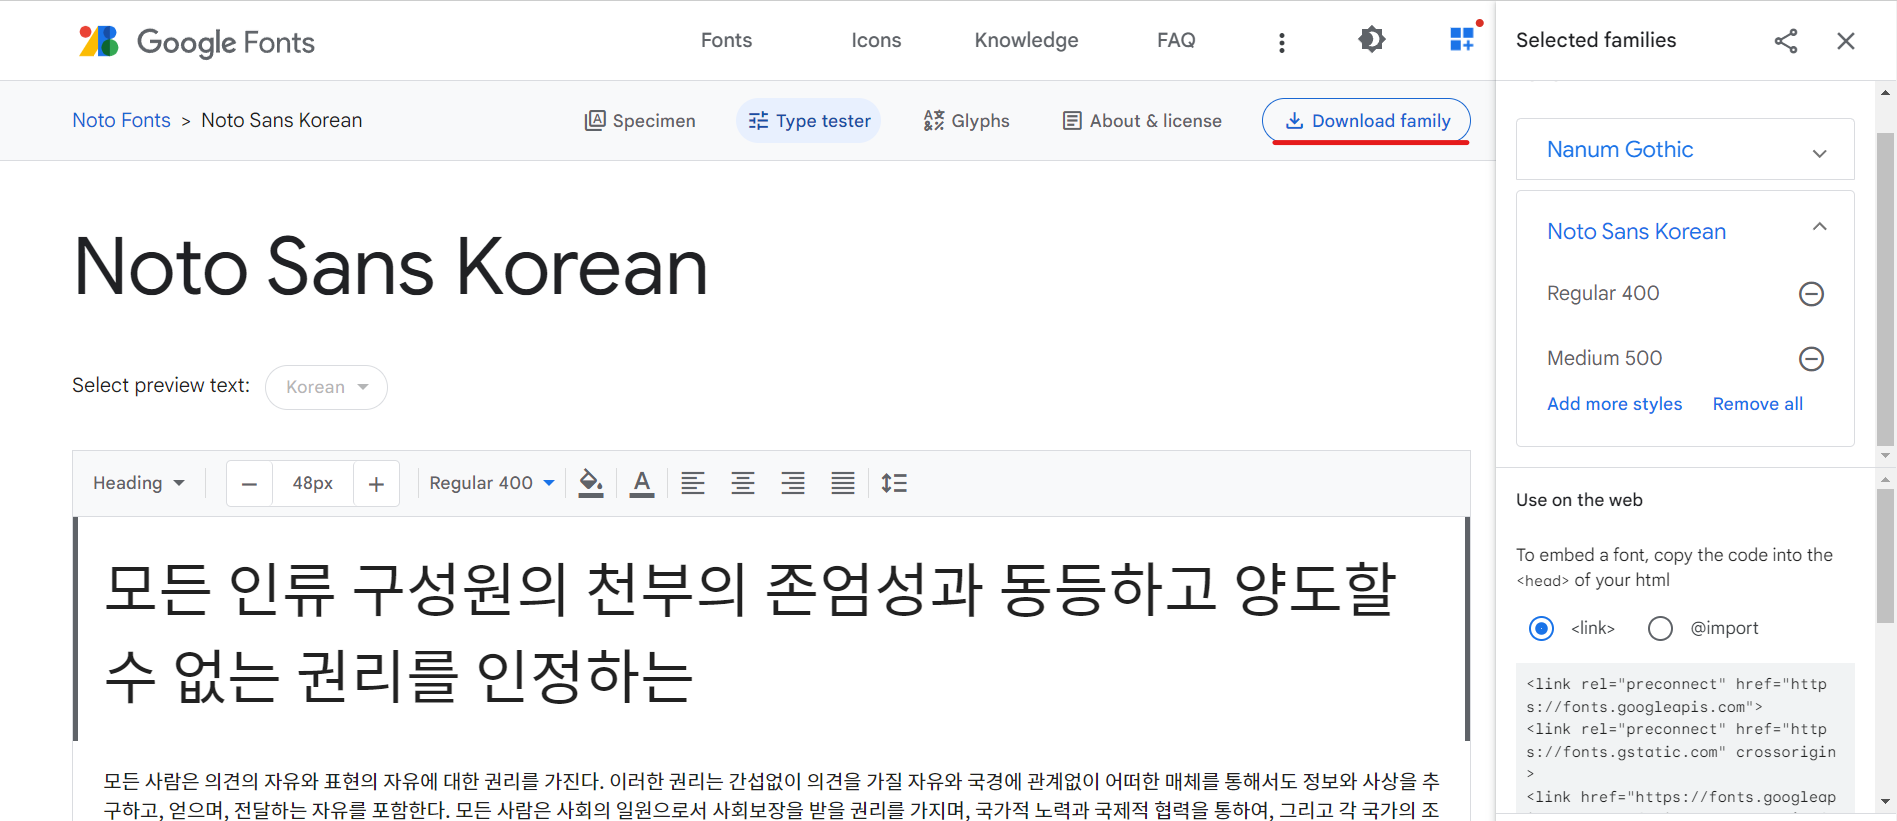This screenshot has height=821, width=1897.
Task: Open the Korean preview text dropdown
Action: pos(326,387)
